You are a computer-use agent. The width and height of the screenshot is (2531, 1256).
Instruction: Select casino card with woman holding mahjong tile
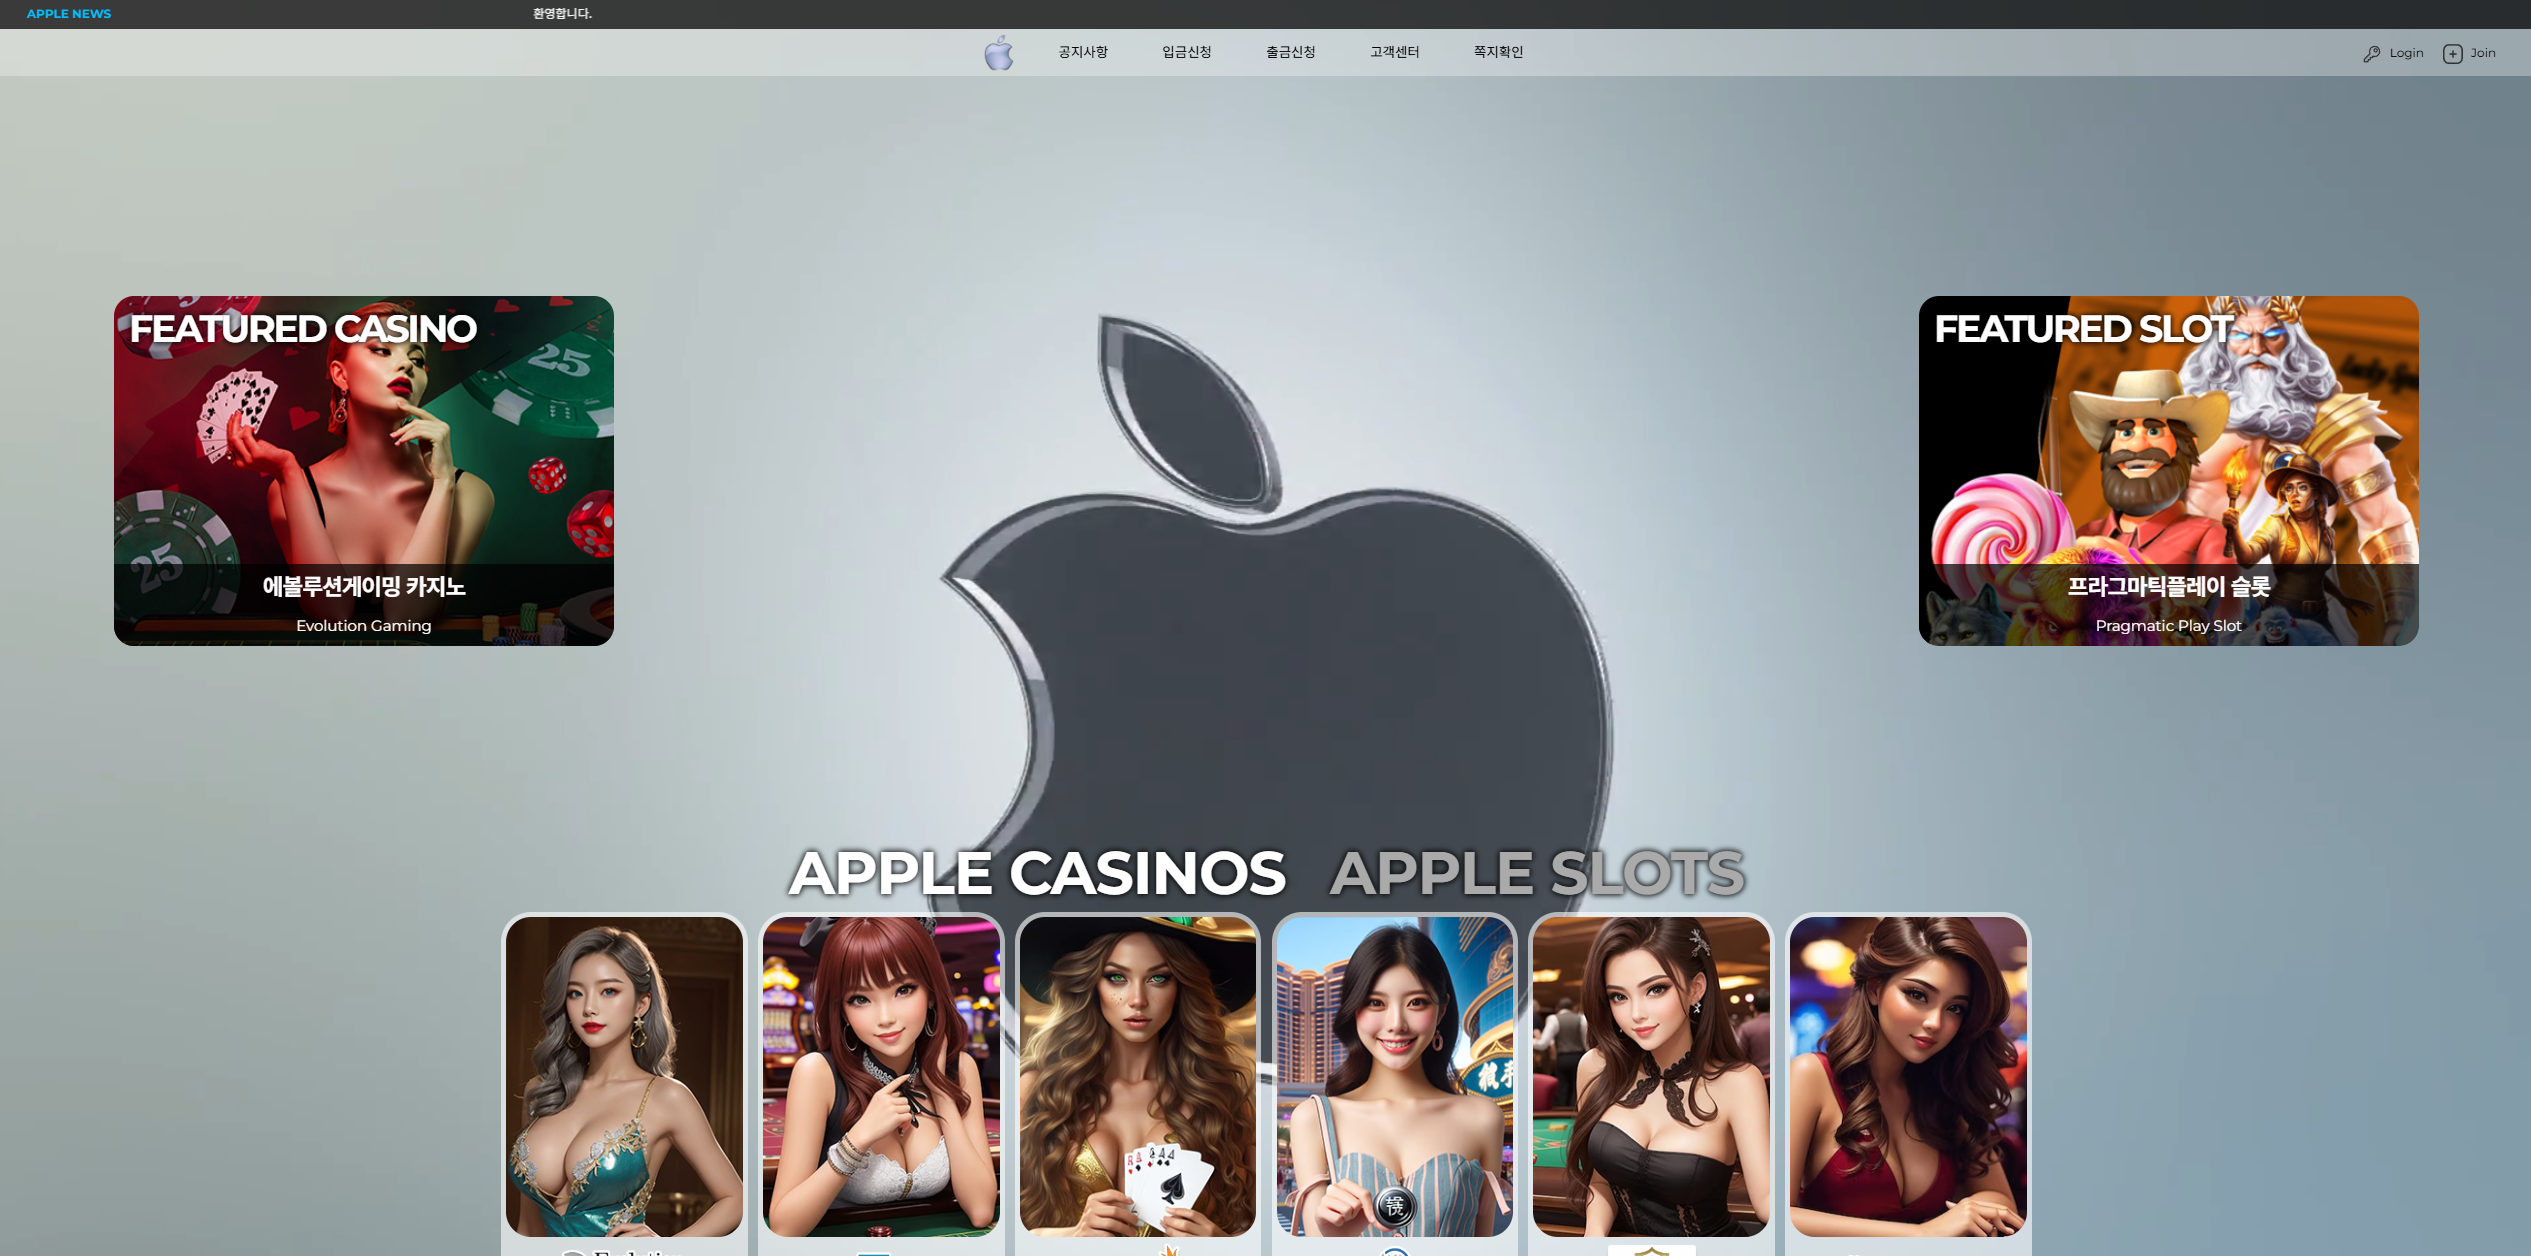1394,1076
